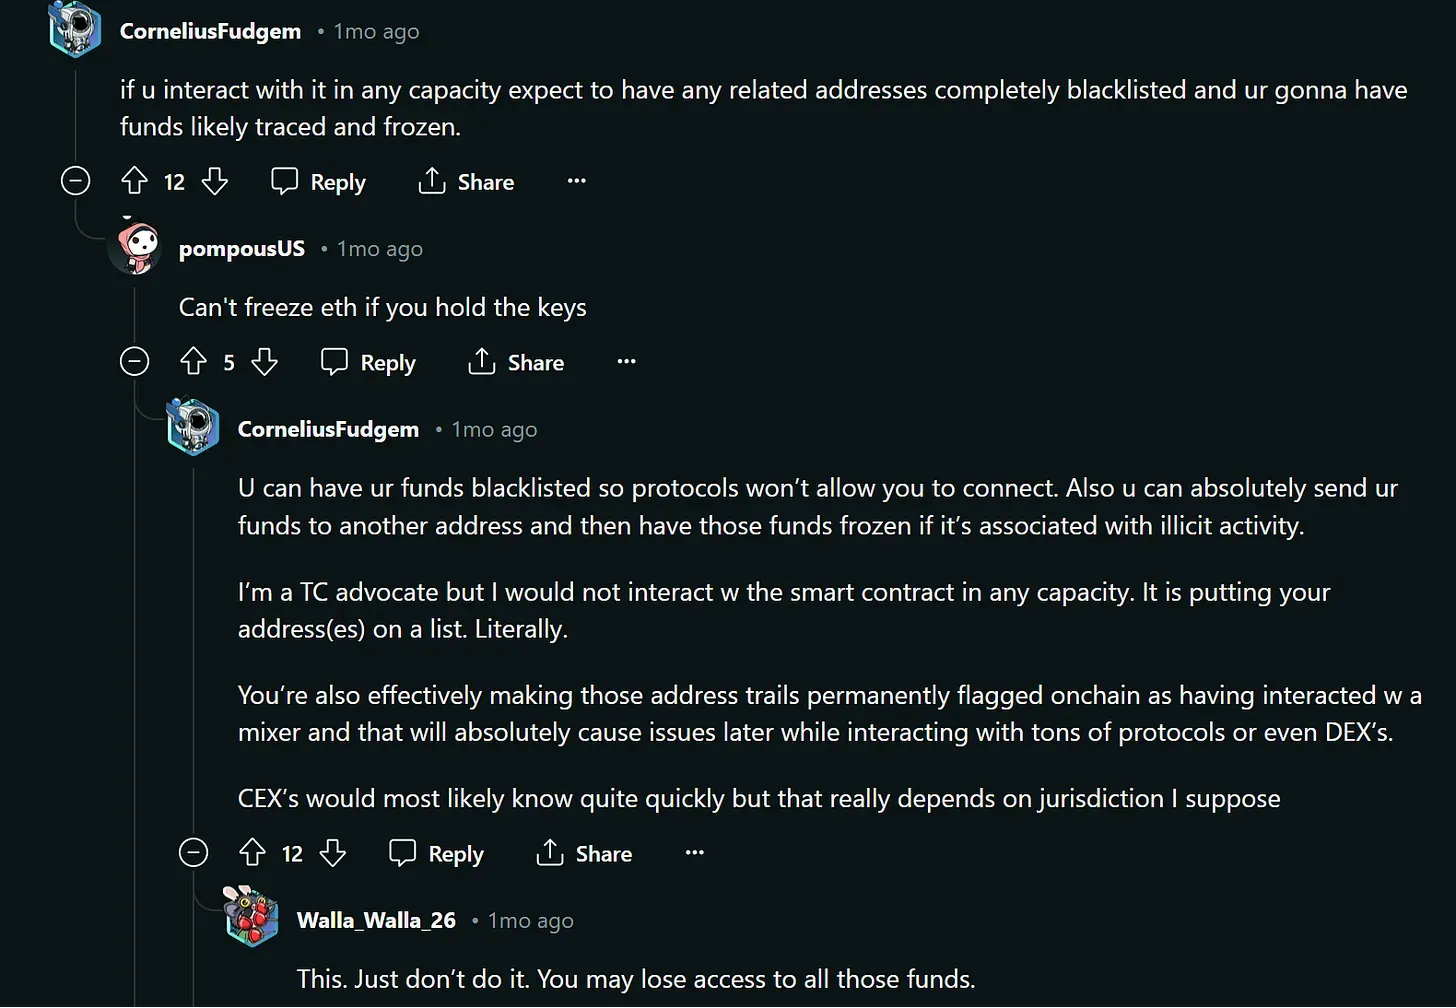Collapse CorneliusFudgem's top comment thread
The width and height of the screenshot is (1456, 1008).
(x=75, y=181)
